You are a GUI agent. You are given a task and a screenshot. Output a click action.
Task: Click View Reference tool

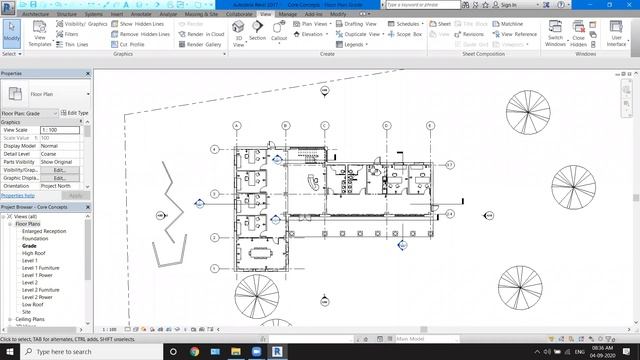515,34
